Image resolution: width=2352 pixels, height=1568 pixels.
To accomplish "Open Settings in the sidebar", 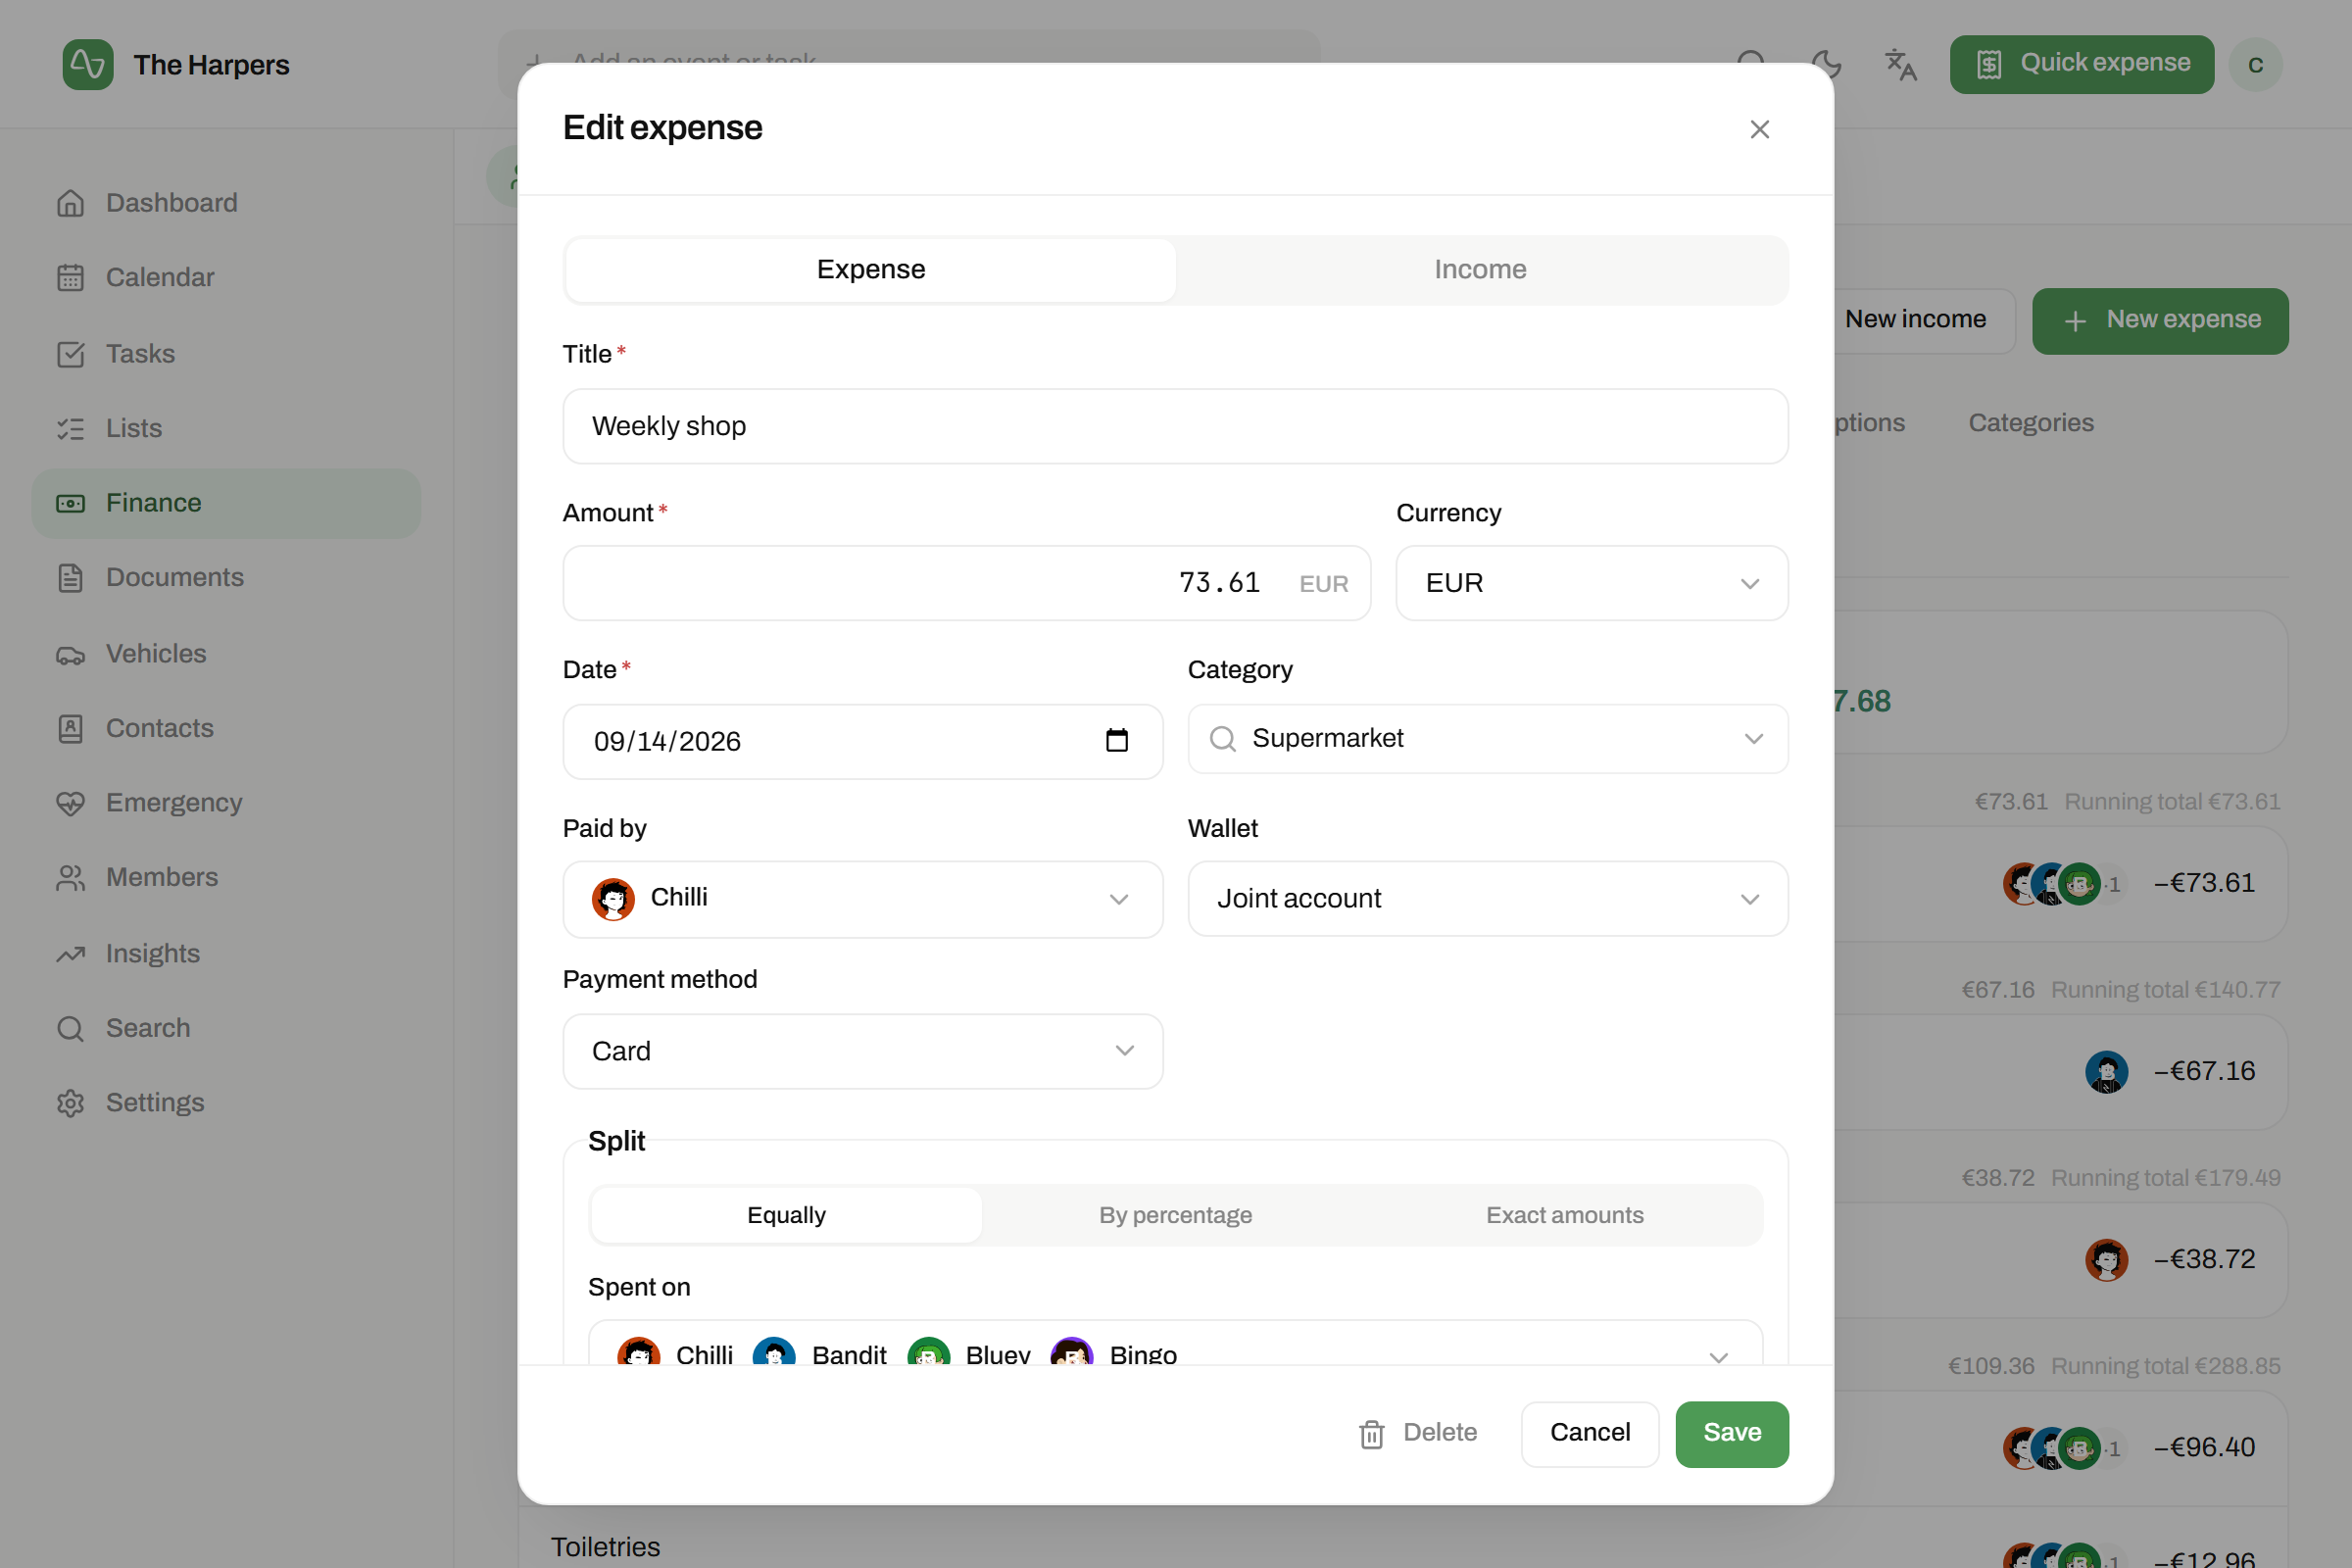I will pyautogui.click(x=226, y=1102).
